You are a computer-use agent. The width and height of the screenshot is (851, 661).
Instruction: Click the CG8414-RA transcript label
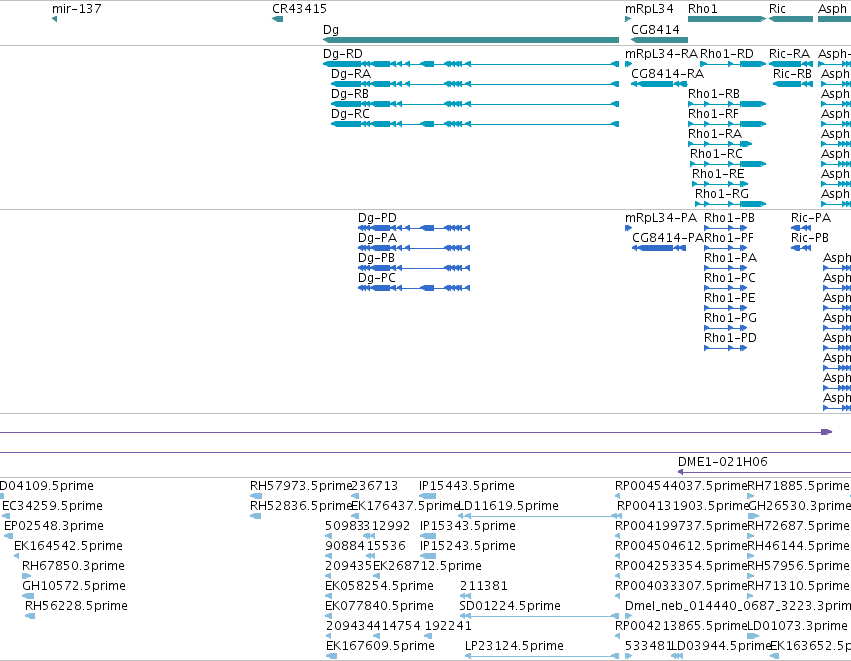(668, 74)
